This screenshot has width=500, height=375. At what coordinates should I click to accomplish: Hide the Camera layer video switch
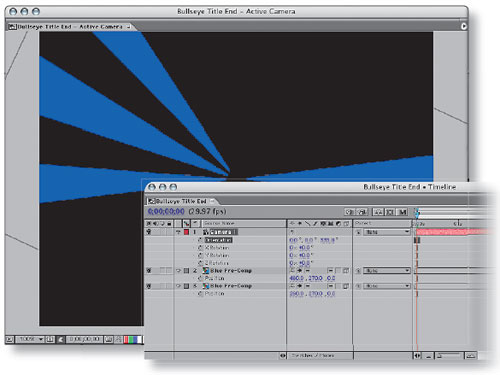coord(149,232)
